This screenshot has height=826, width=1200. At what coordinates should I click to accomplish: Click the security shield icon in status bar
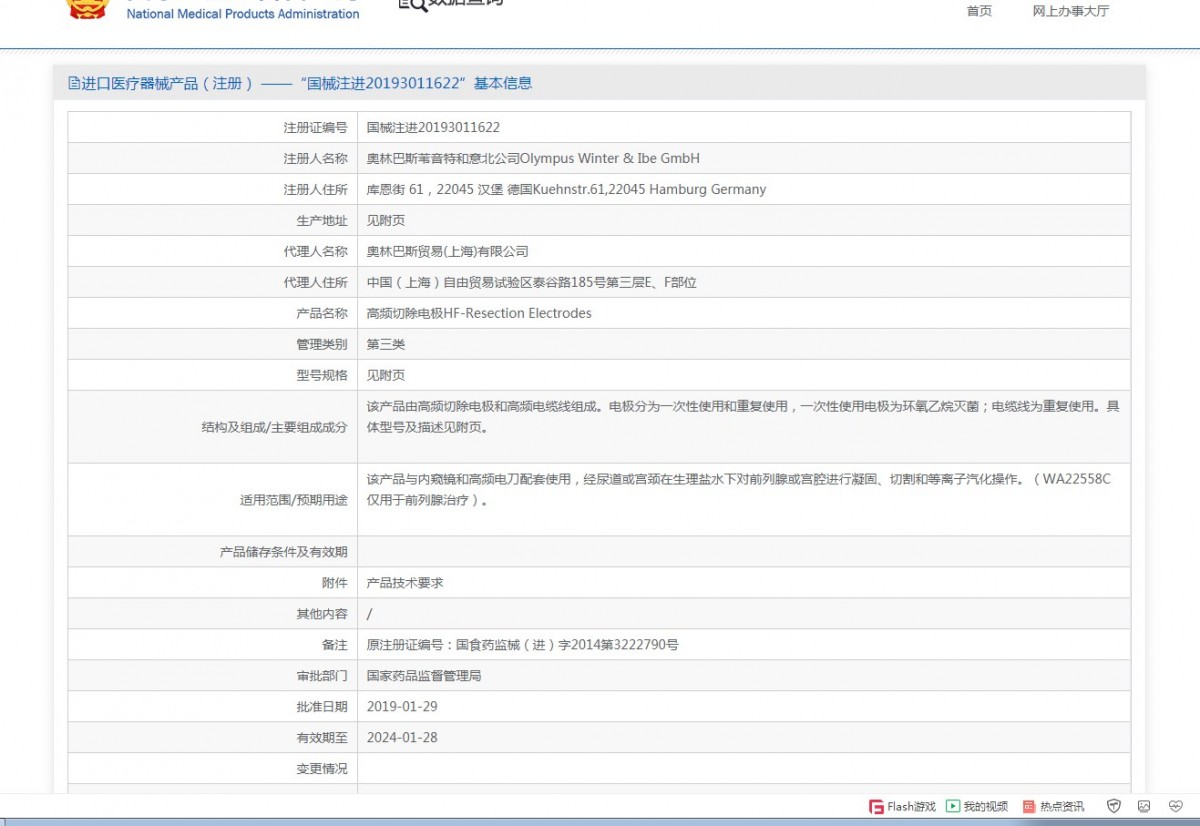[x=1114, y=806]
